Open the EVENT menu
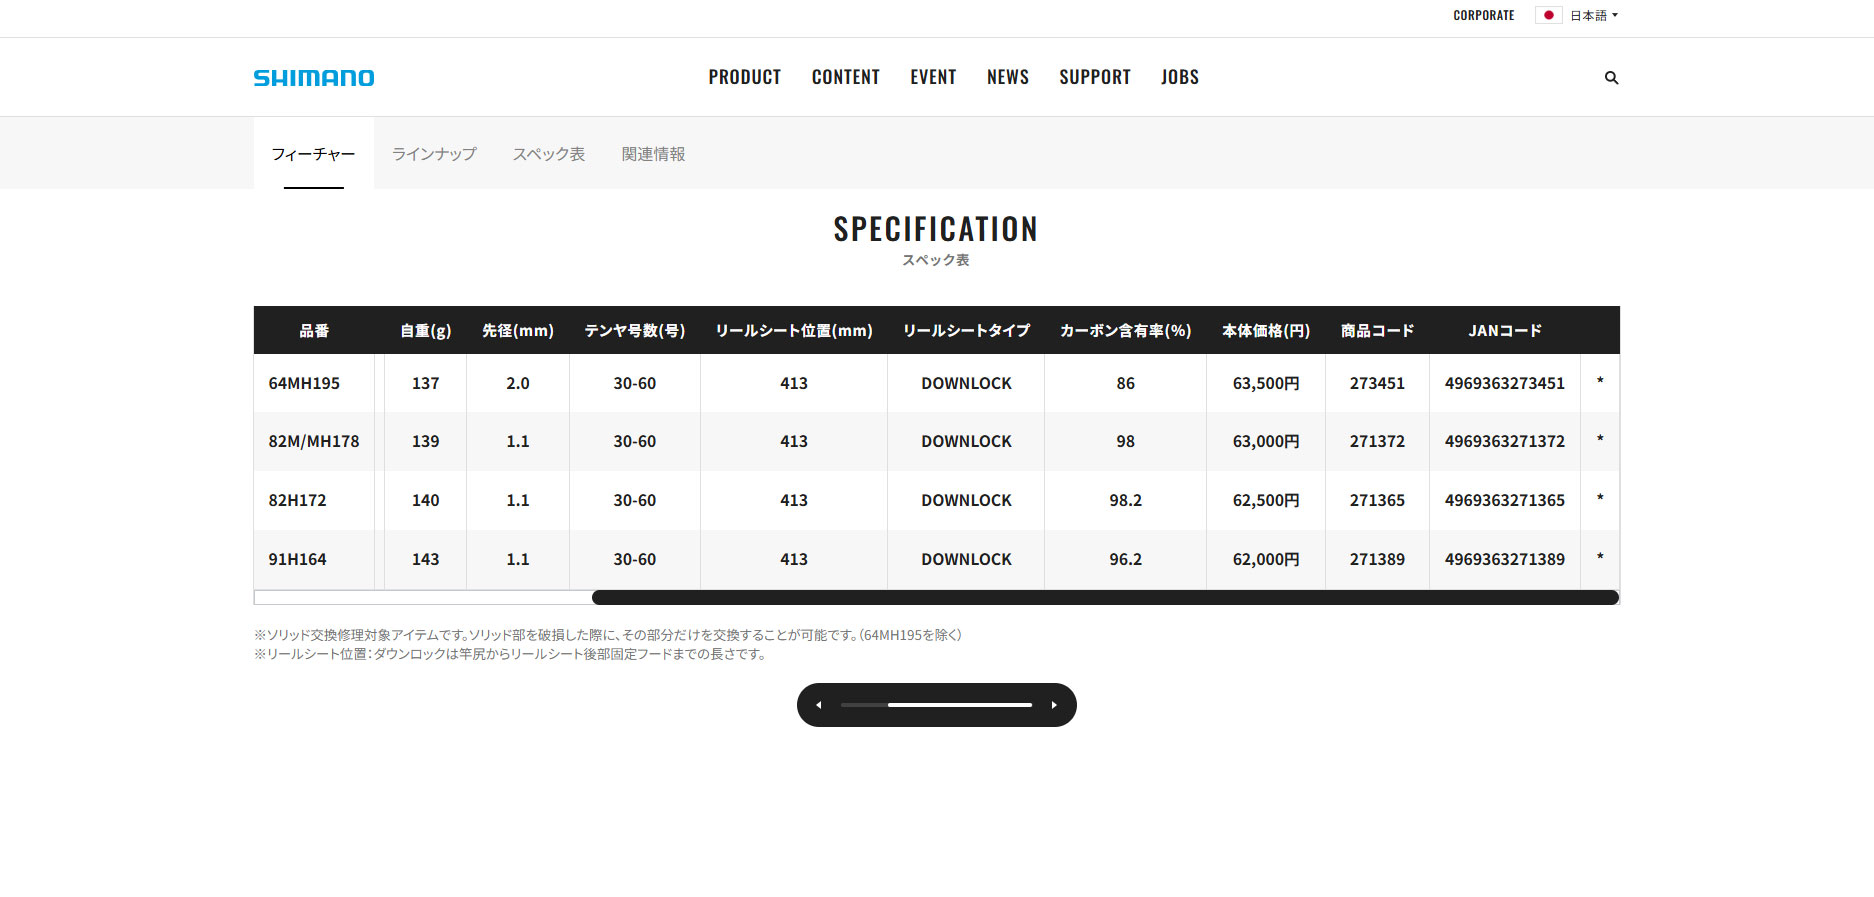The width and height of the screenshot is (1874, 897). (933, 77)
